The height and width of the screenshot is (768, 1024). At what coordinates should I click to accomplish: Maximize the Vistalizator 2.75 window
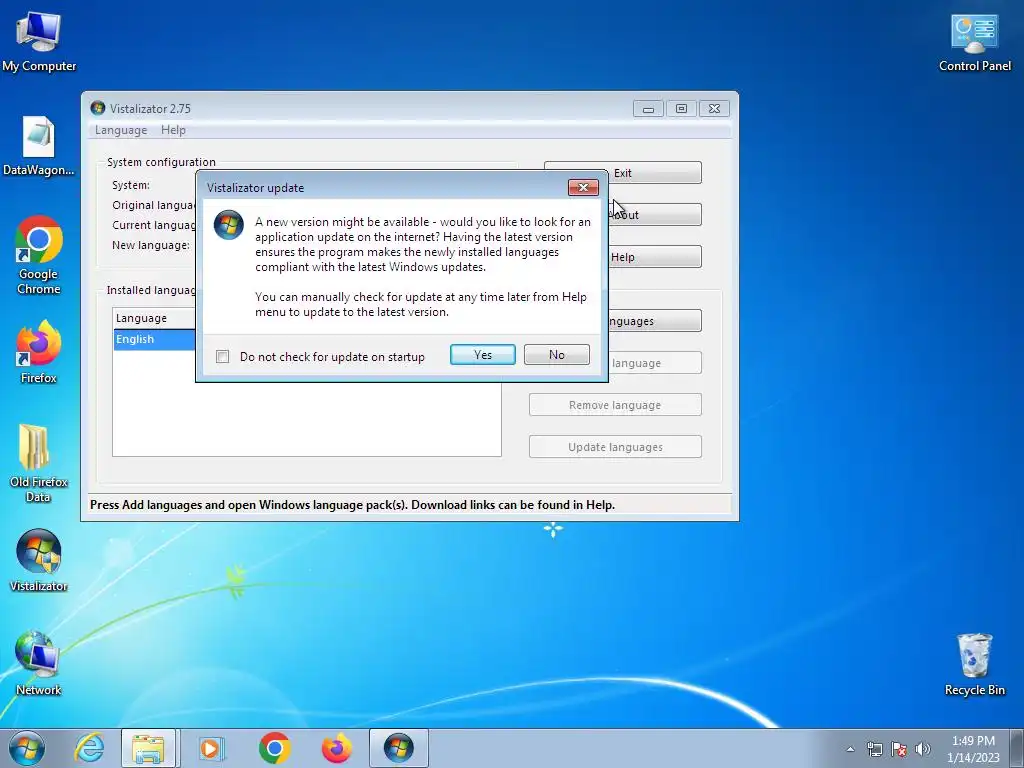[681, 108]
